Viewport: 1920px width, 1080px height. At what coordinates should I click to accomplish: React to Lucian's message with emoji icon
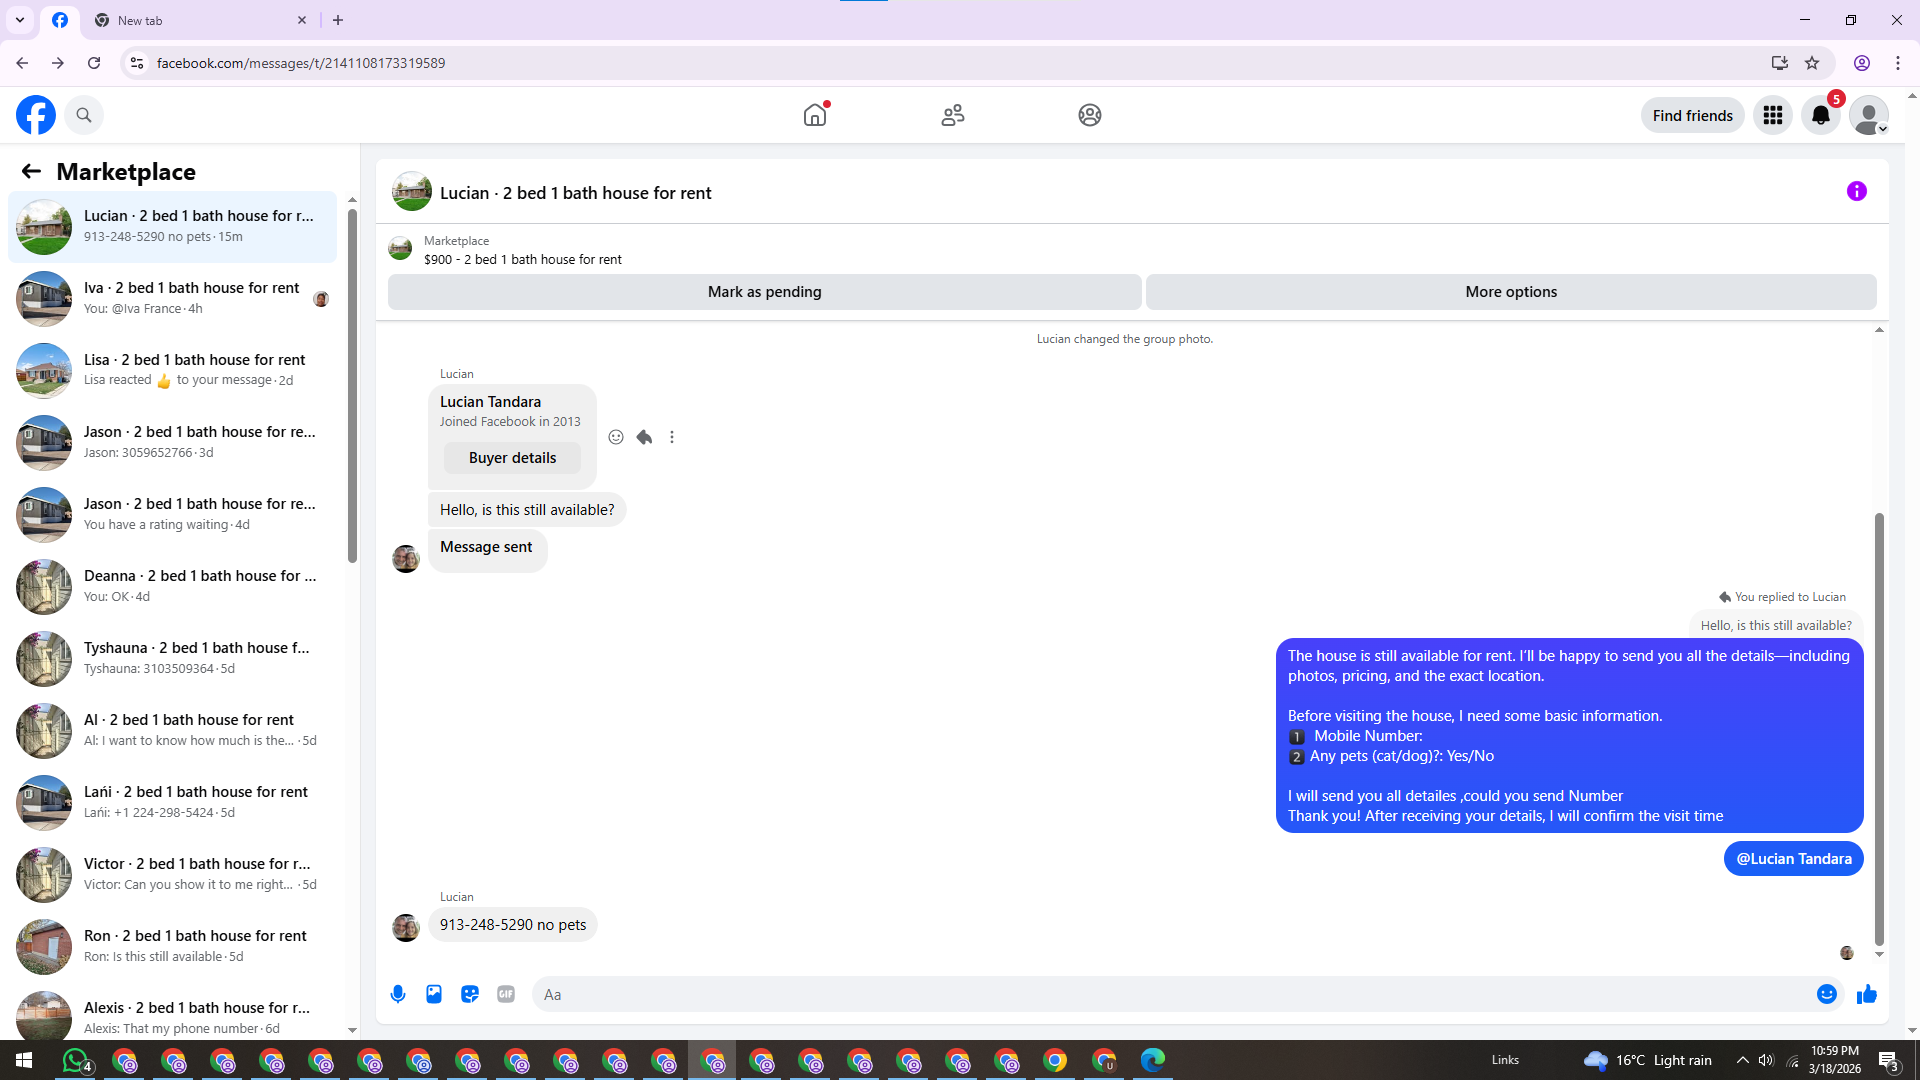coord(616,437)
